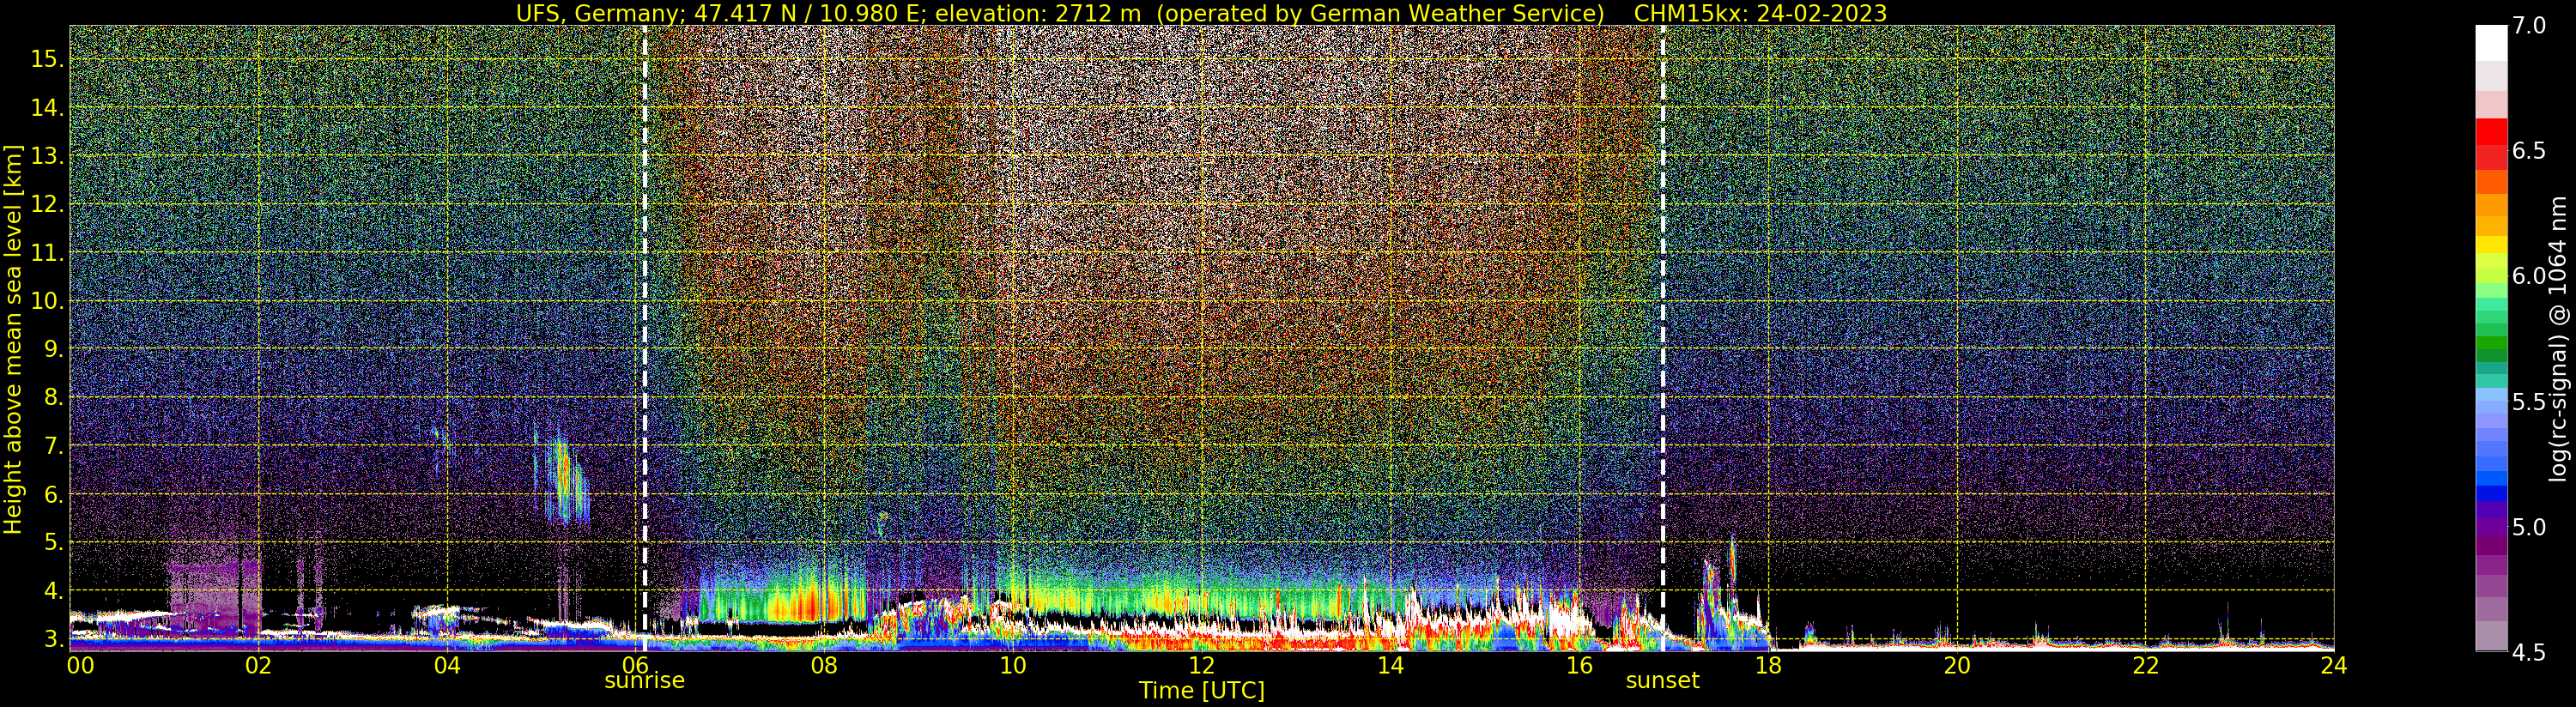The width and height of the screenshot is (2576, 707).
Task: Click the '15.' height tick label
Action: click(x=46, y=59)
